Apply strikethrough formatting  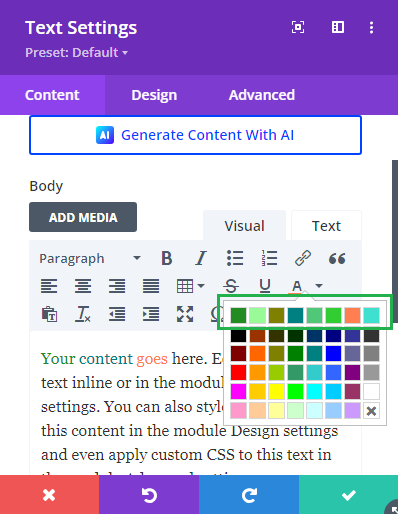pyautogui.click(x=231, y=286)
